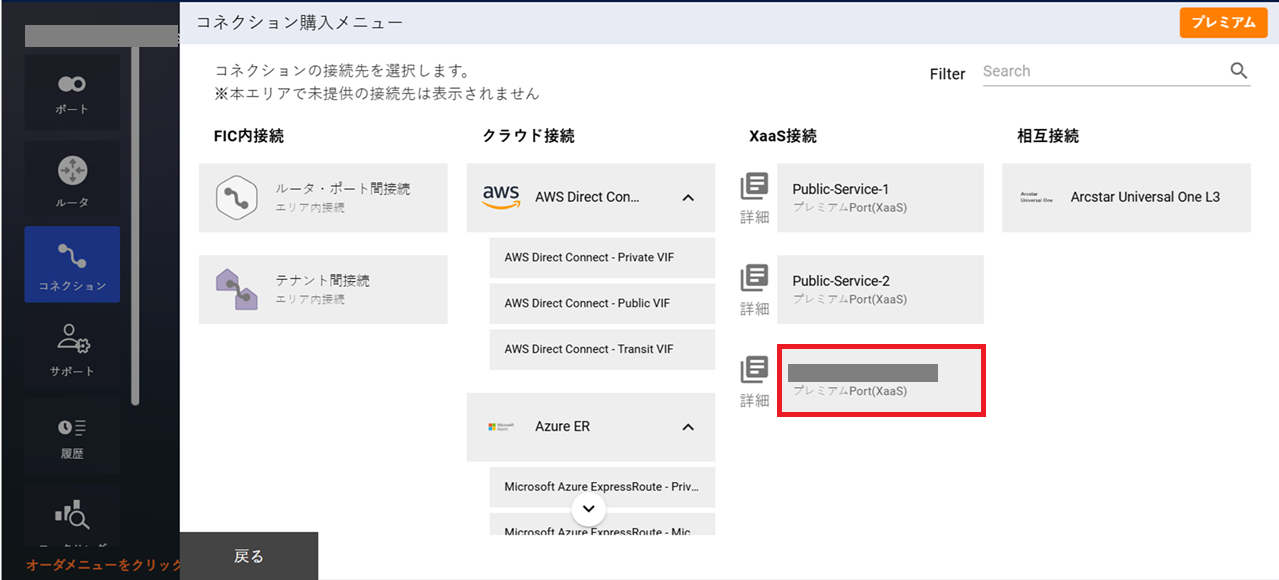Choose ルータ・ポート間接続 connection card
This screenshot has width=1279, height=580.
[323, 198]
